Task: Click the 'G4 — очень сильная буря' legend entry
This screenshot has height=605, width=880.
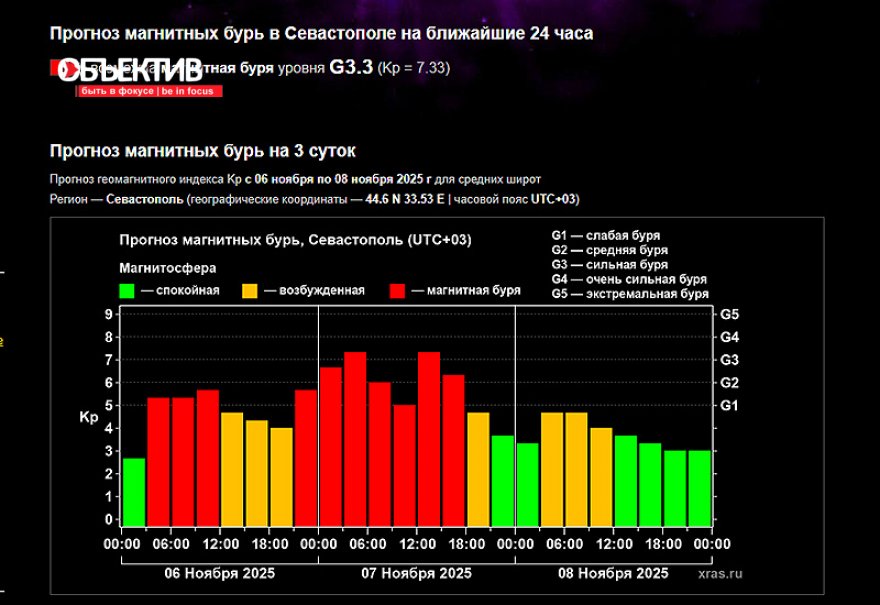Action: (x=629, y=279)
